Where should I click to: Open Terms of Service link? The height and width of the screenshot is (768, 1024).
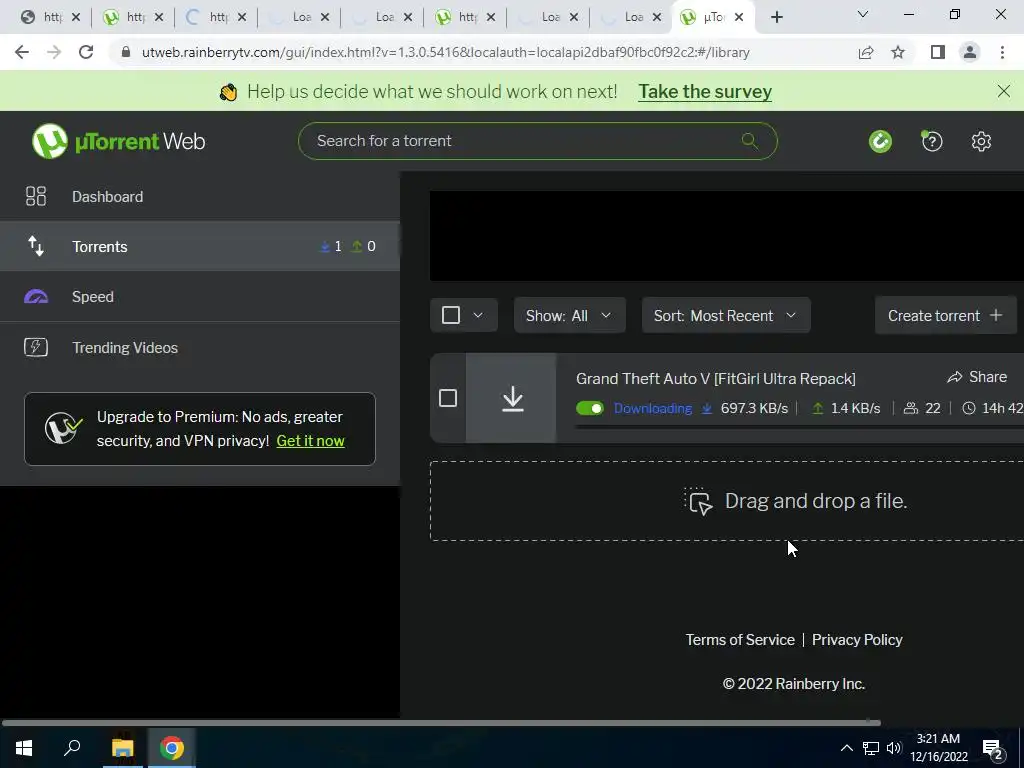click(740, 639)
